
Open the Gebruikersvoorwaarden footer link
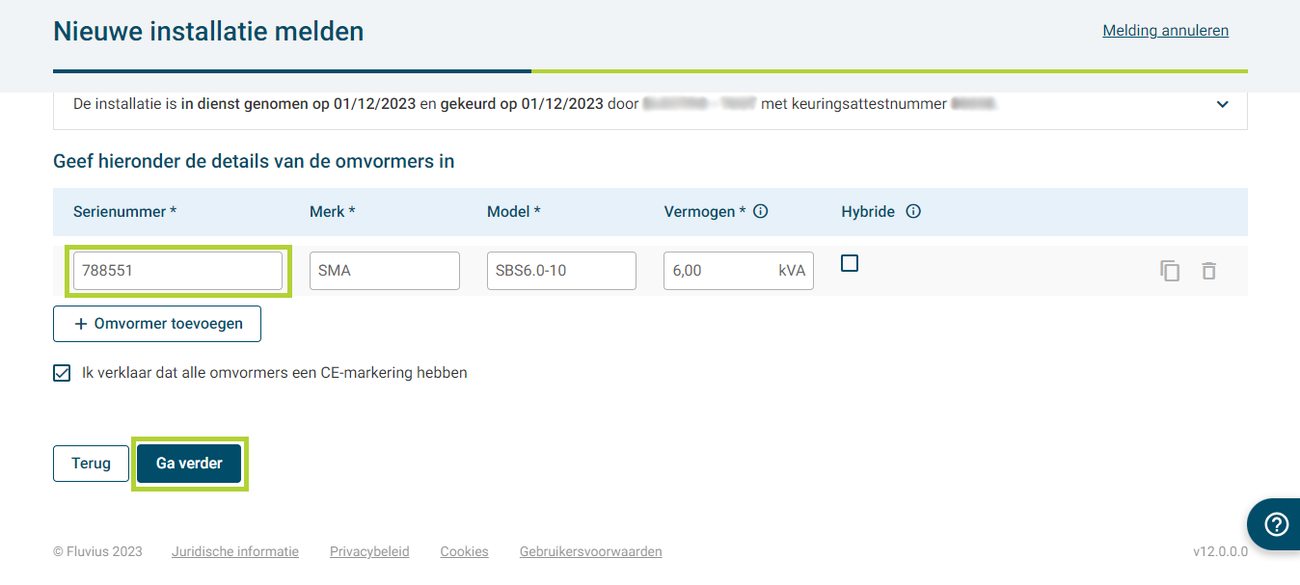590,552
